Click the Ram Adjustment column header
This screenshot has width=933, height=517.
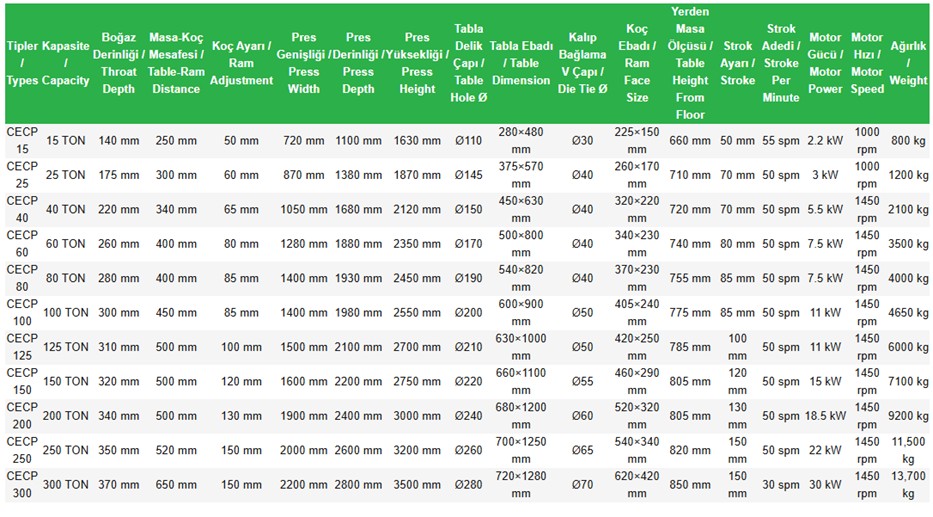[242, 63]
